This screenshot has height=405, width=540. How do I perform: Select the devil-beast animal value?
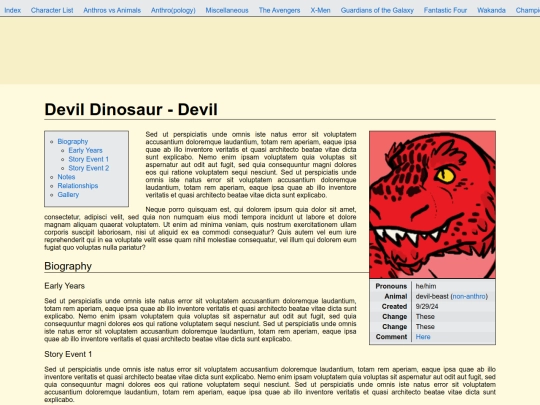point(432,297)
